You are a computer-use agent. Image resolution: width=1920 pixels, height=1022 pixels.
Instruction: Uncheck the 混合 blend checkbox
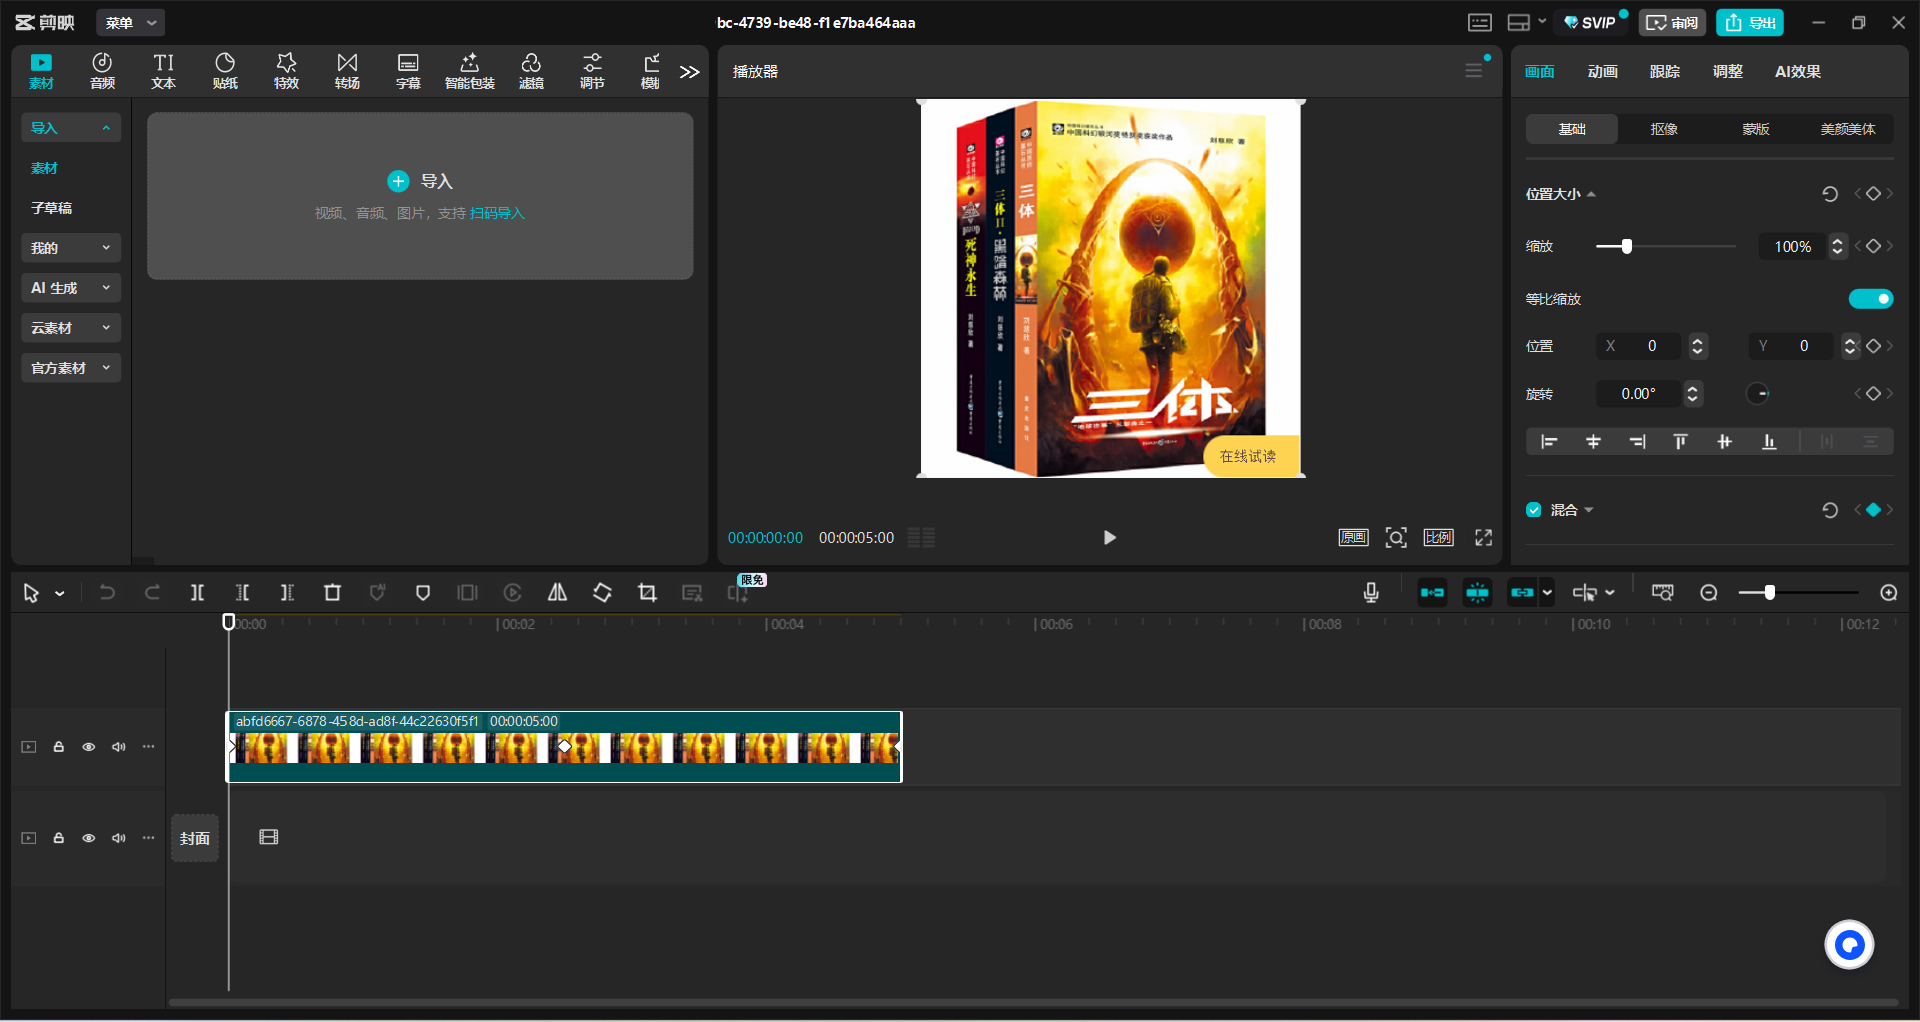click(1534, 510)
